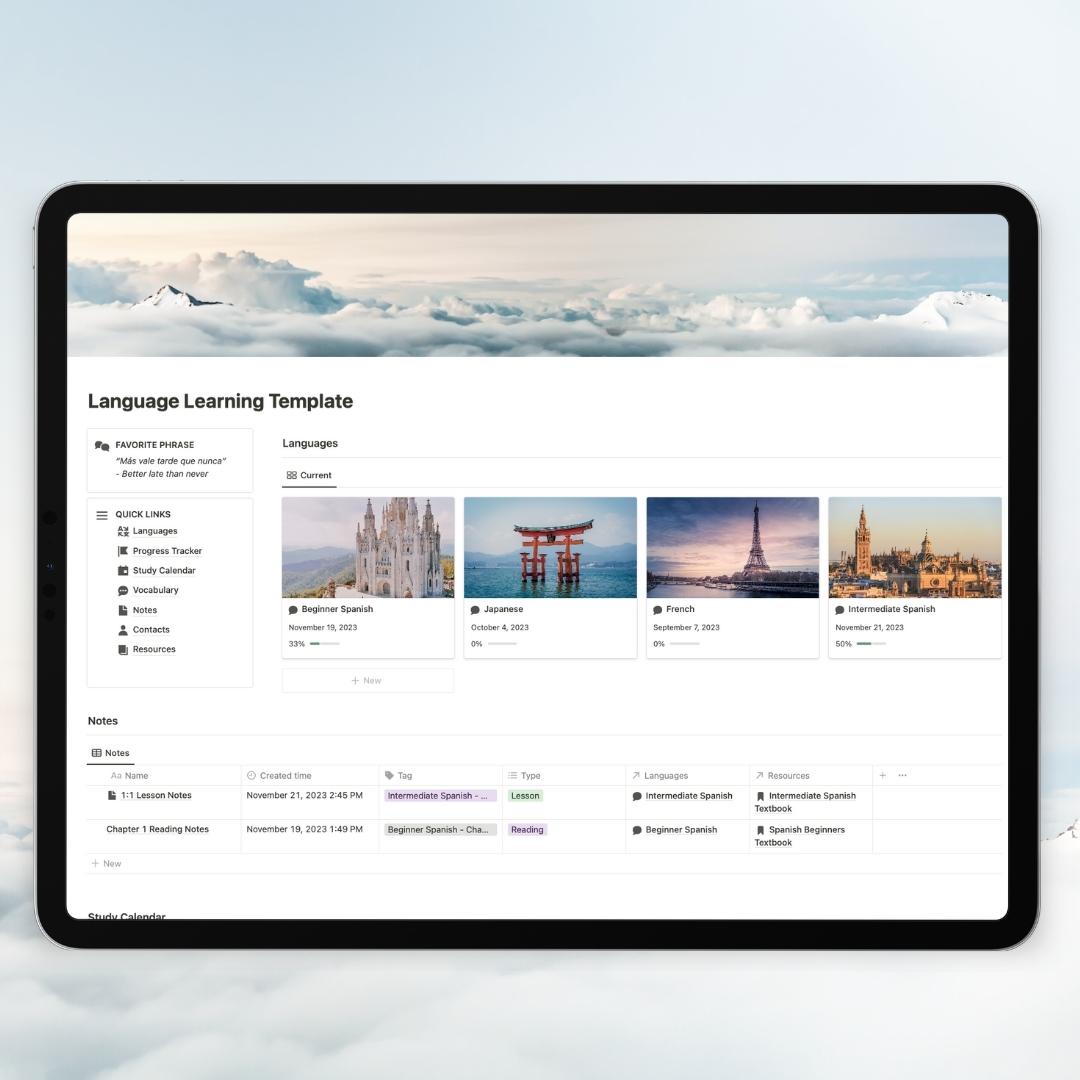Add a new card in Languages gallery

point(367,680)
